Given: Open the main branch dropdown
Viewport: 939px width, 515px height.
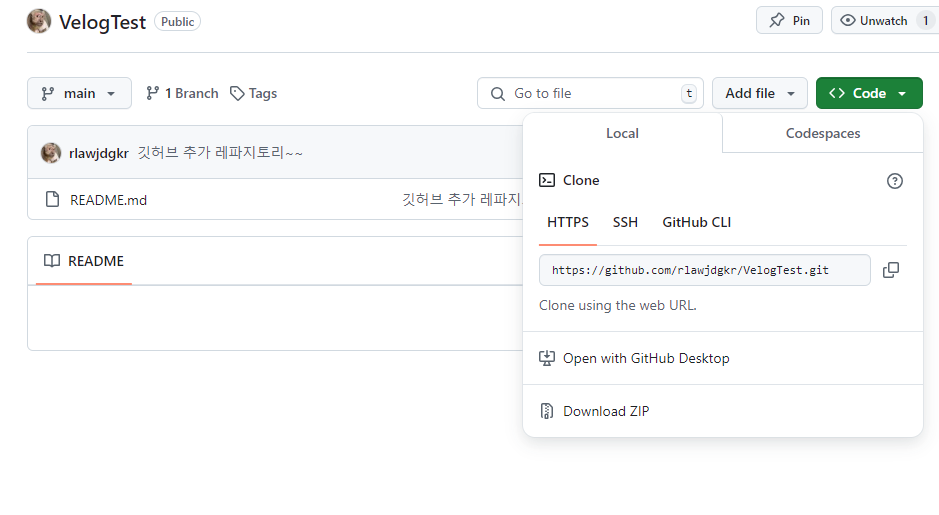Looking at the screenshot, I should coord(79,93).
